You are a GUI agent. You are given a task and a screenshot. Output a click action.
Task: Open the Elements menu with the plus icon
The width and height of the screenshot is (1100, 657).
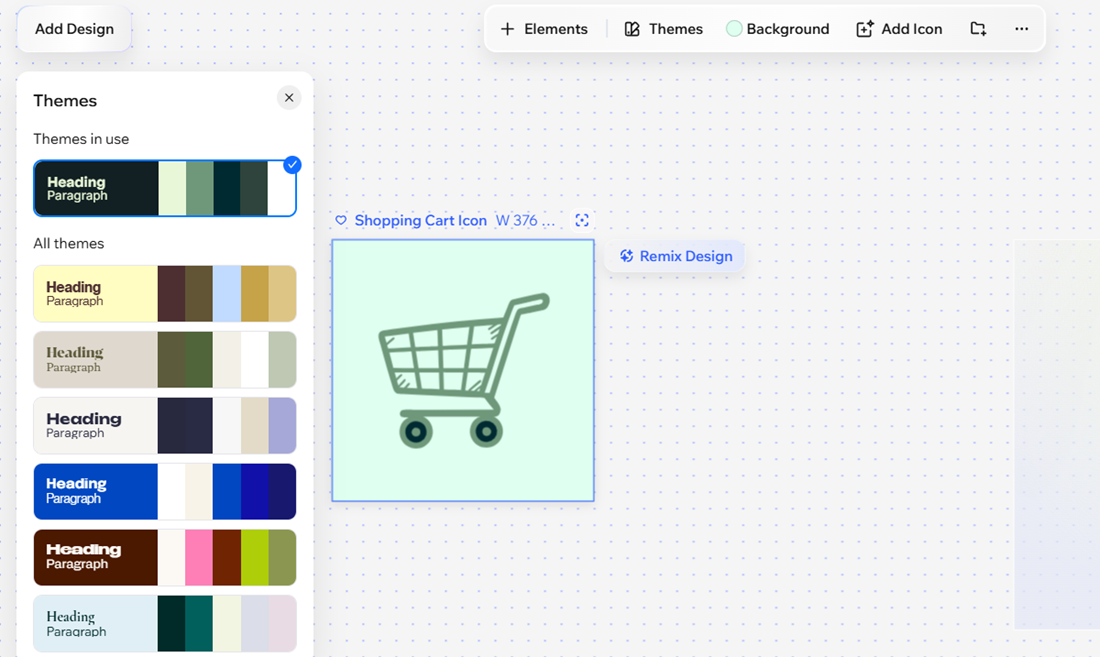[544, 29]
